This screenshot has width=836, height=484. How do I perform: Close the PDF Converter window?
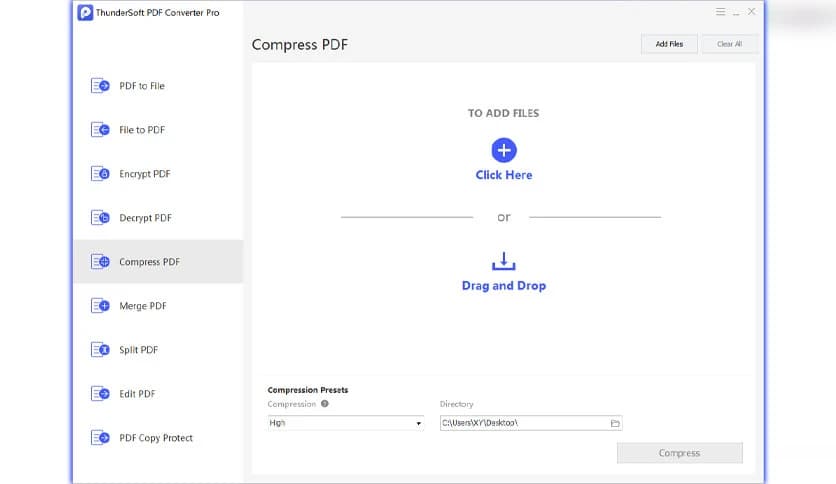tap(751, 12)
